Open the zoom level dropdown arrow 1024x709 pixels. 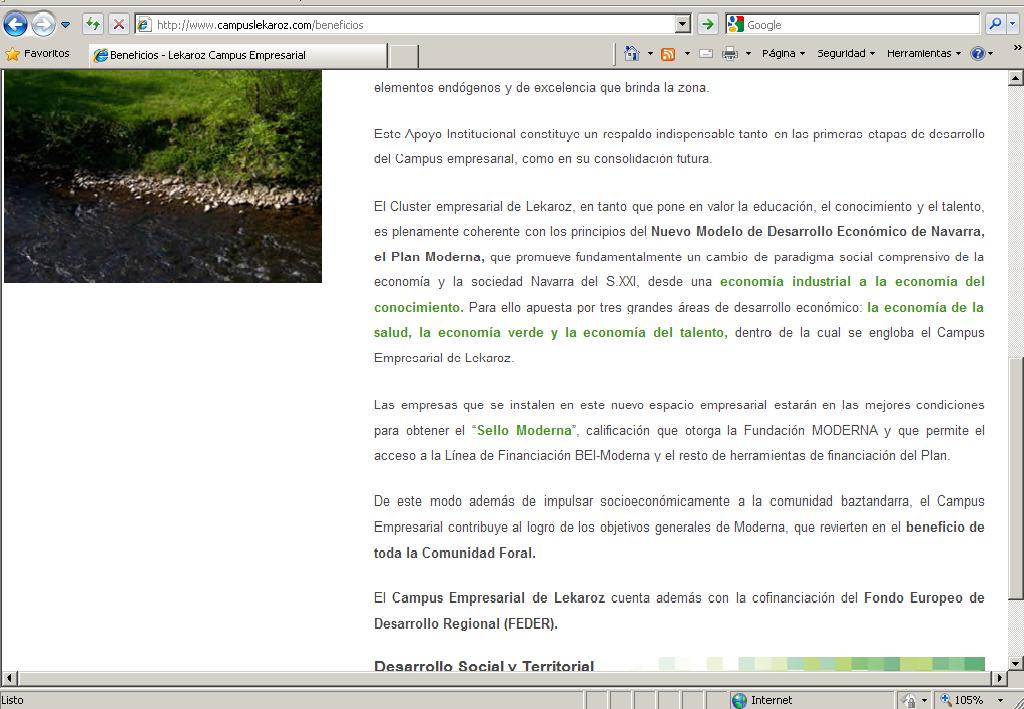(x=1000, y=701)
